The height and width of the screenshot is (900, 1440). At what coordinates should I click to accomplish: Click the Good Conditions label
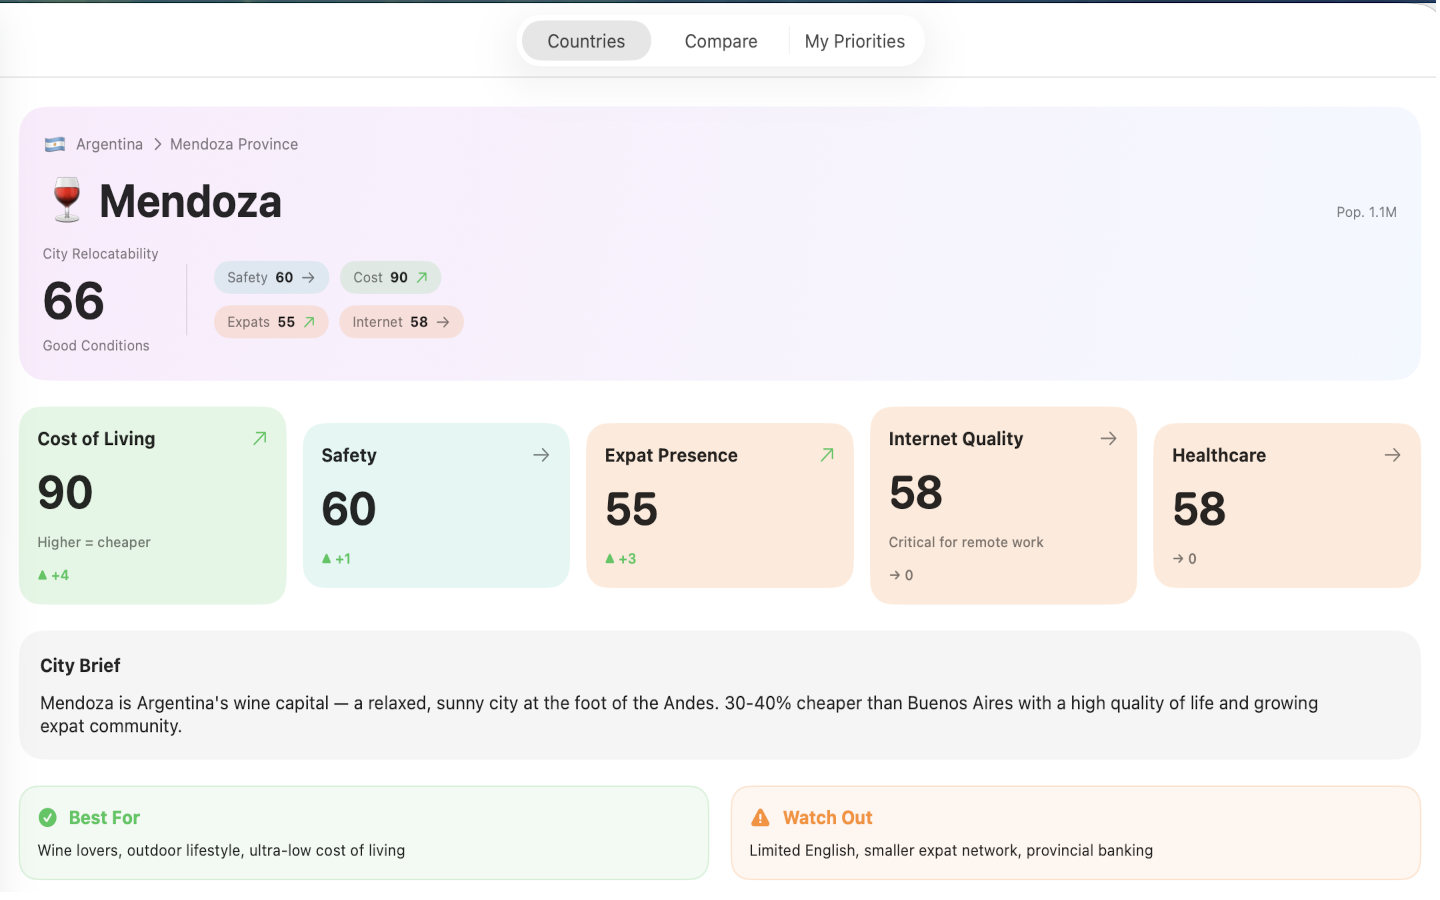96,346
